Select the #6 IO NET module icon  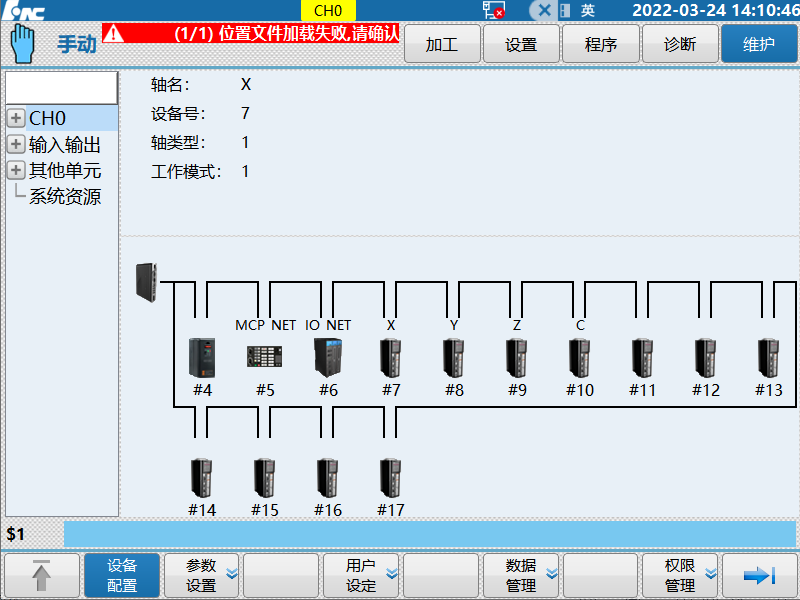click(328, 357)
